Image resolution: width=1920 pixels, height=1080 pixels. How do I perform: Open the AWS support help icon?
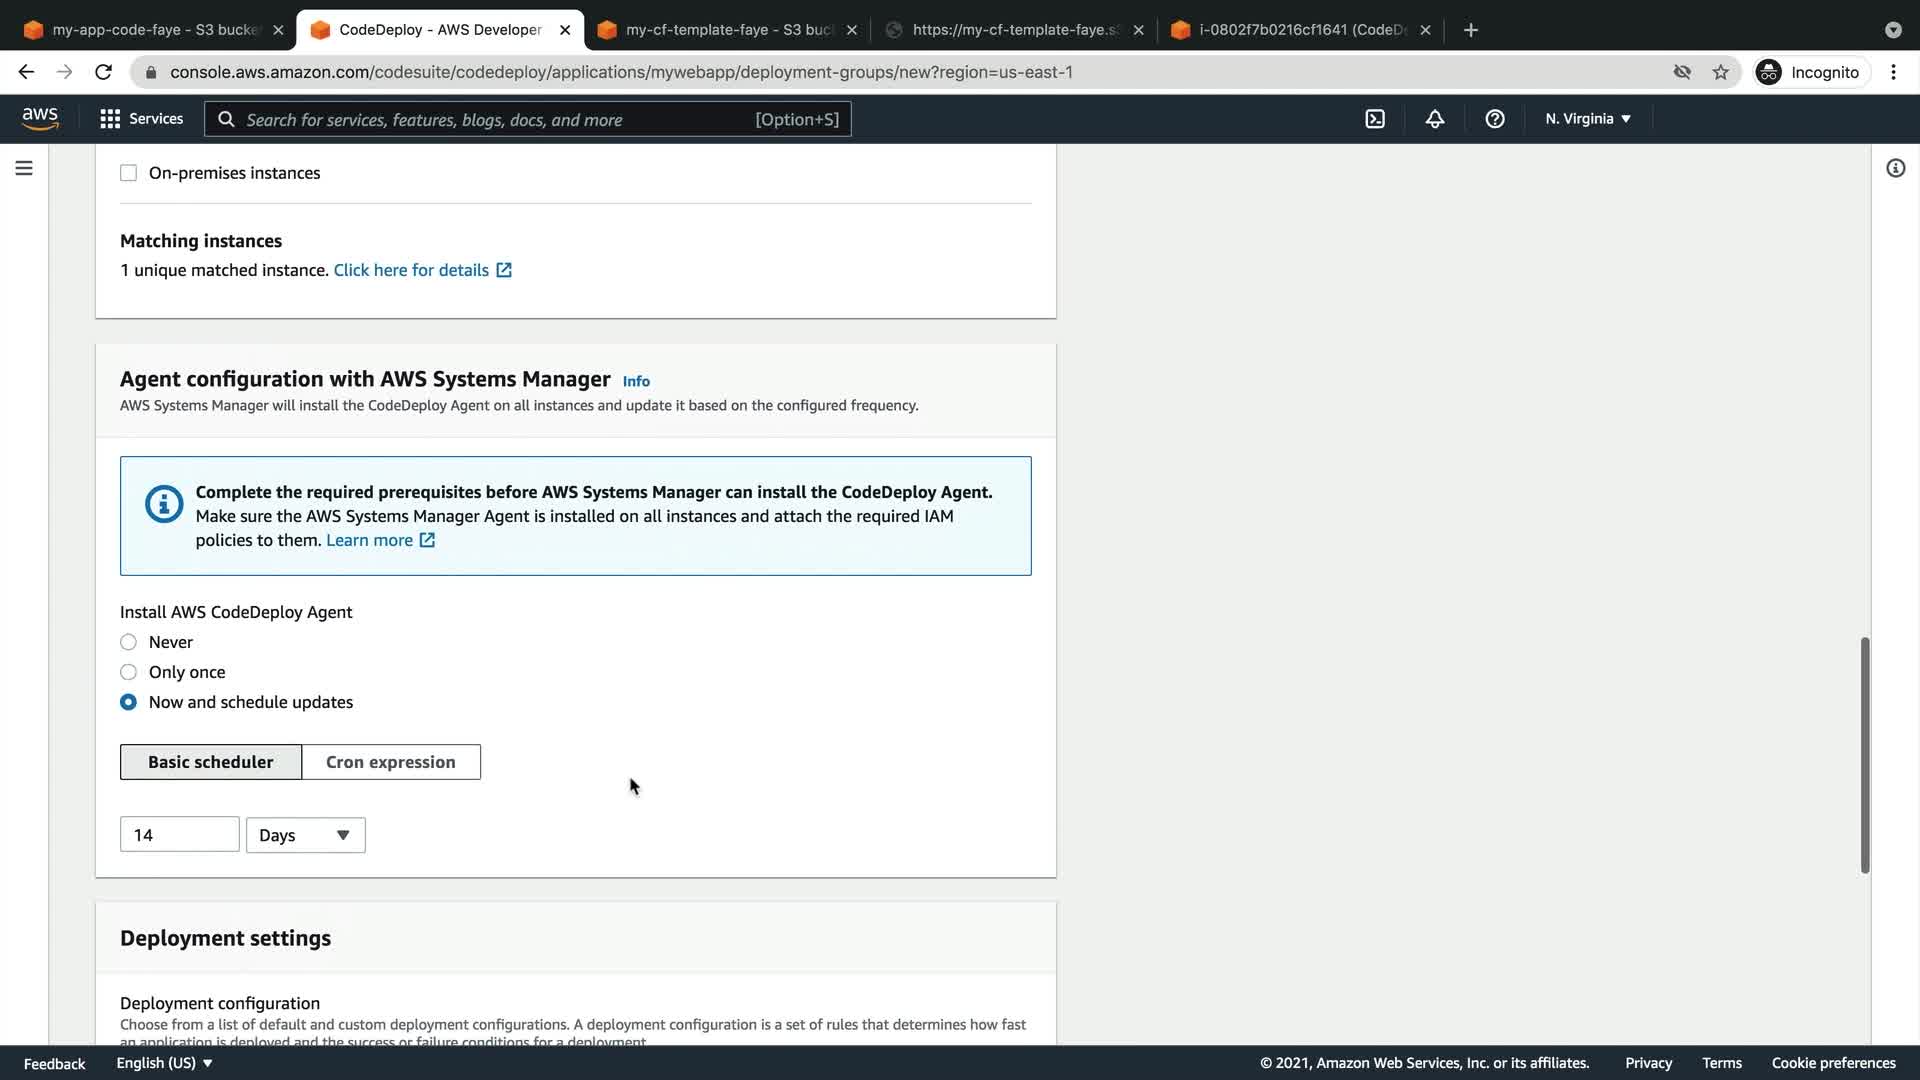click(x=1495, y=119)
